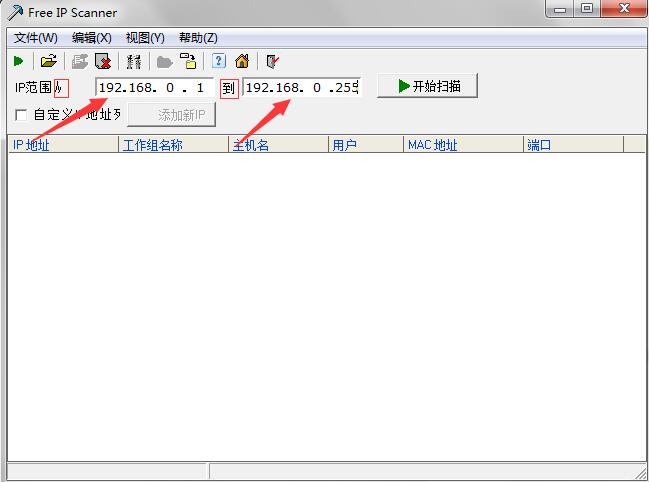
Task: Open the 帮助(Z) menu
Action: click(x=198, y=37)
